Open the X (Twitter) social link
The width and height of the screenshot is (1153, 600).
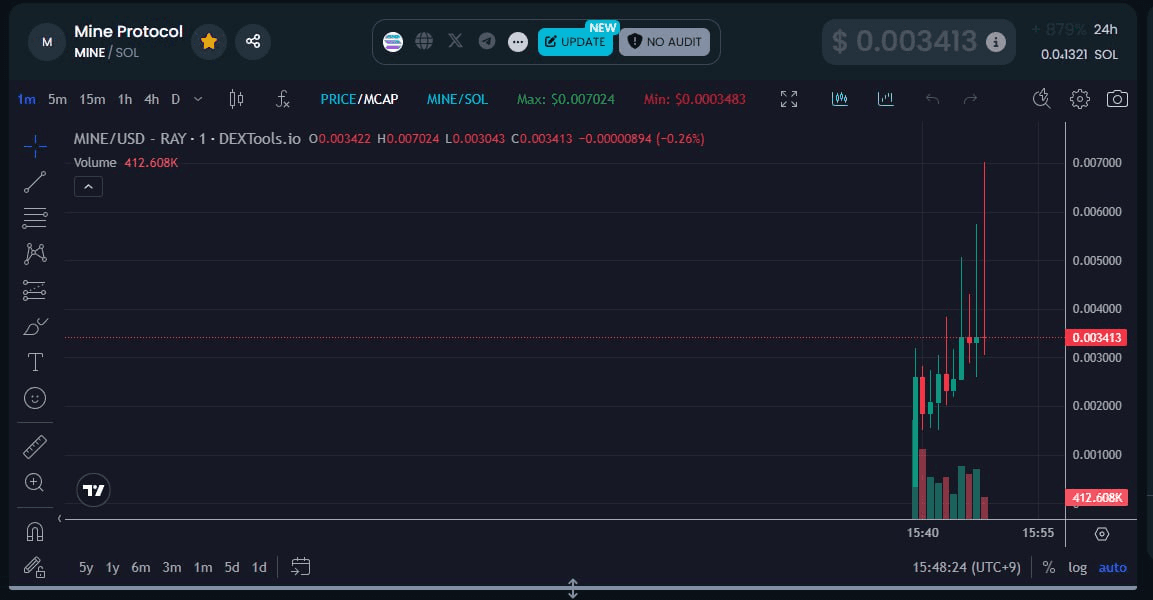(455, 41)
